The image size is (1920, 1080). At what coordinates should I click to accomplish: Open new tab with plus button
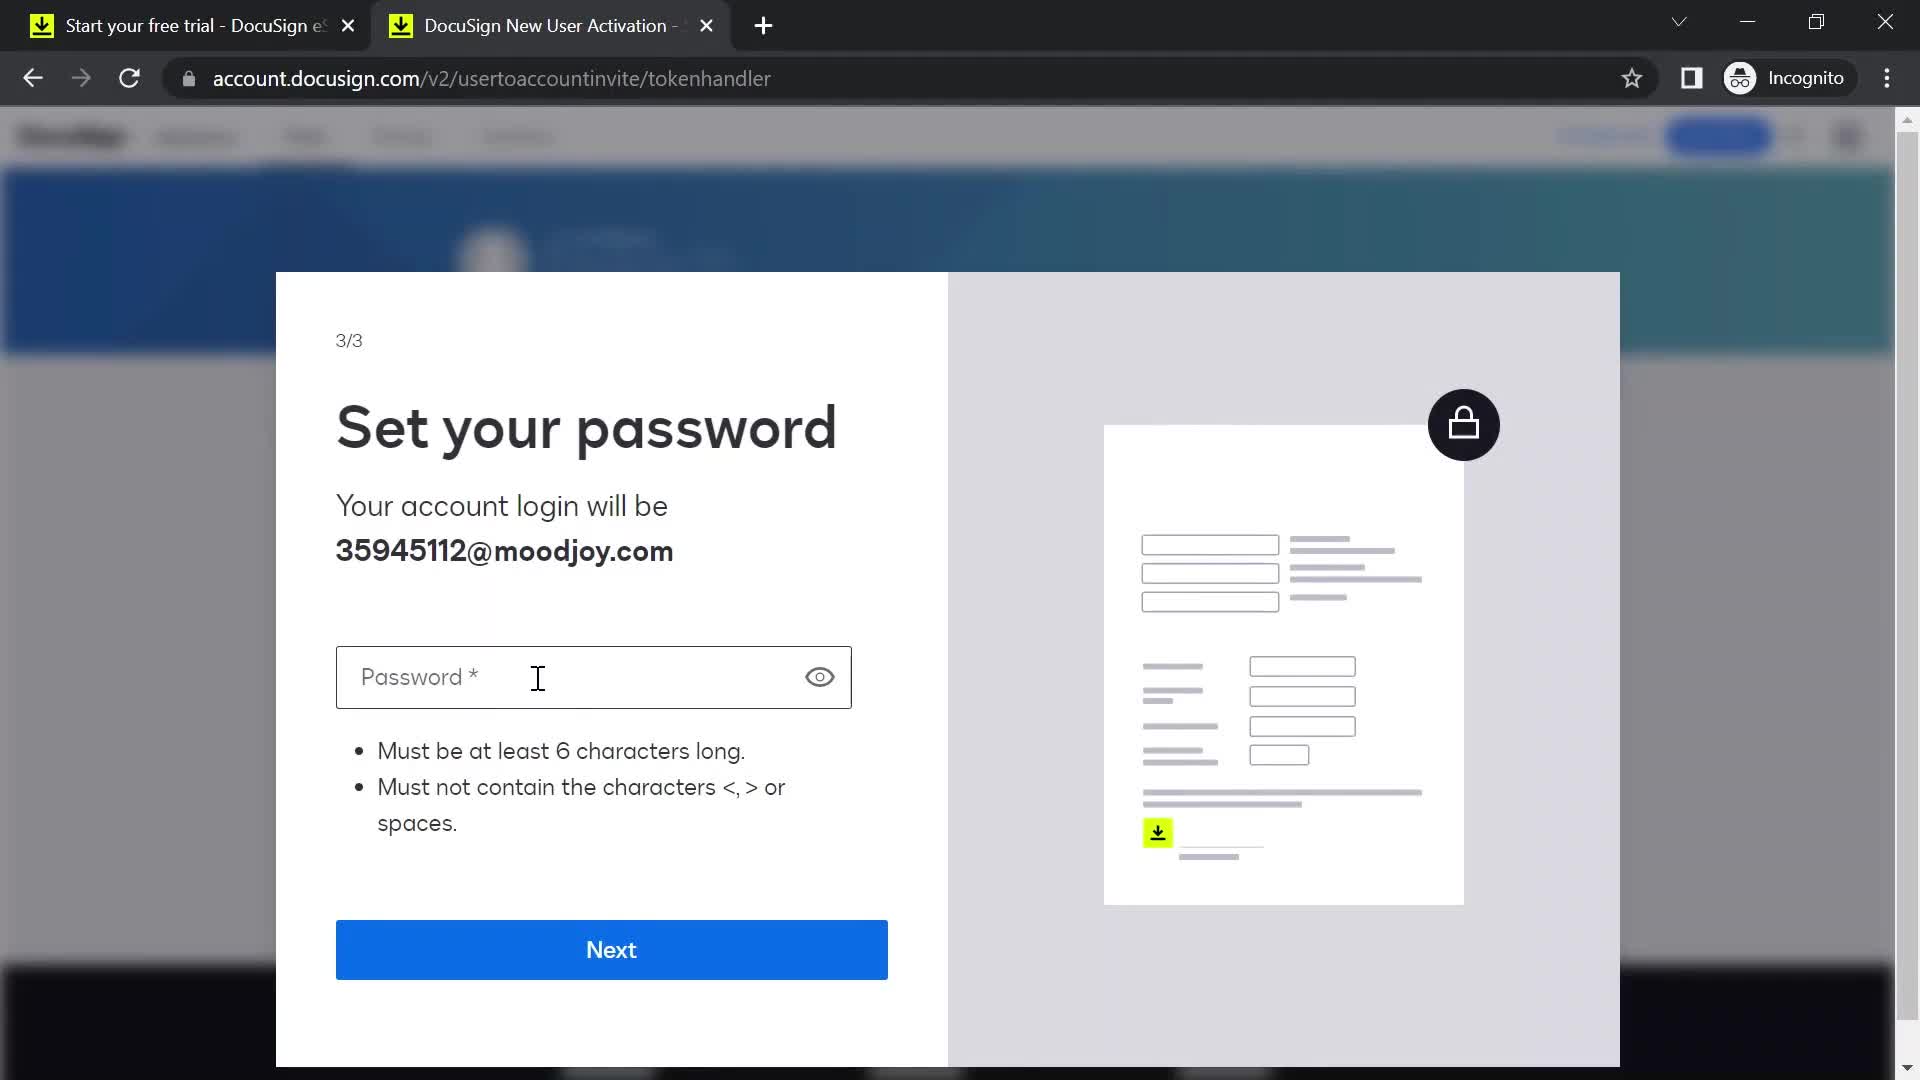point(765,26)
